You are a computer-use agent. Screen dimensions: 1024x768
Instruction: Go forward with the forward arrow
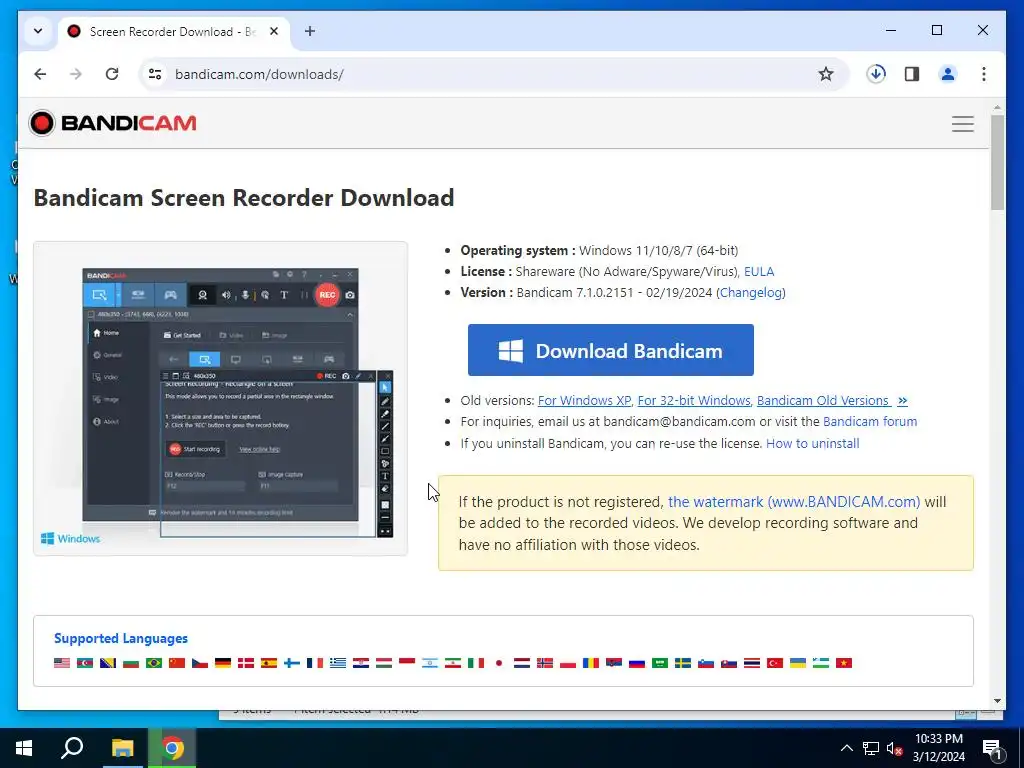[76, 74]
